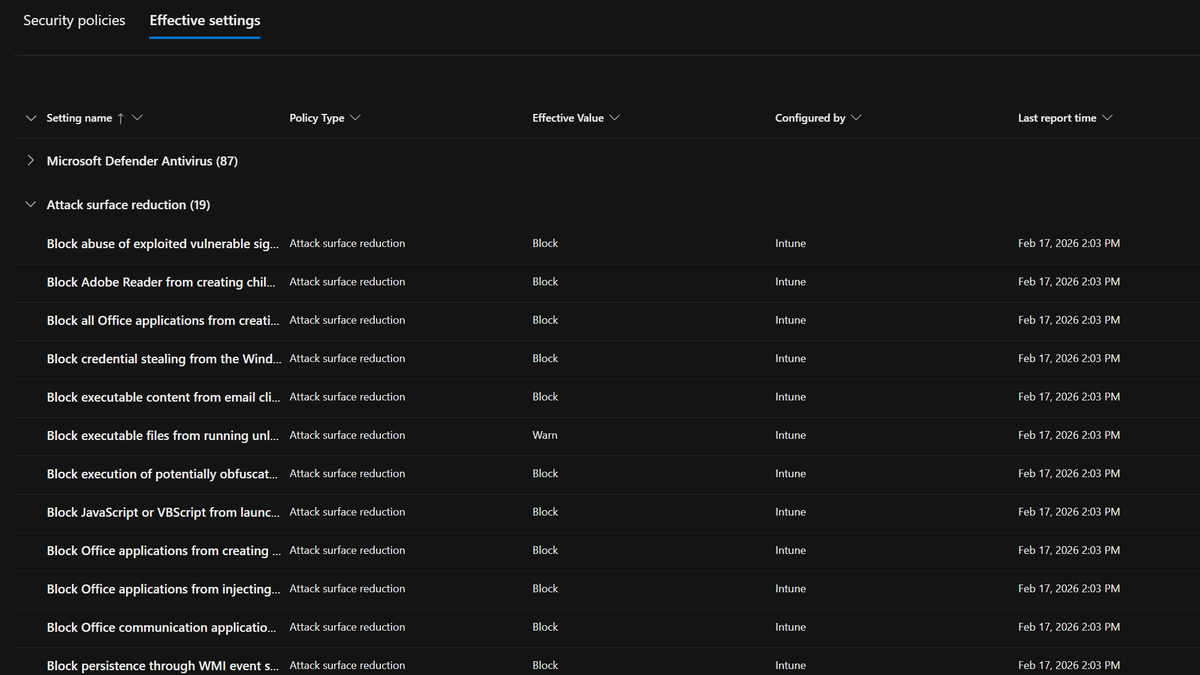The width and height of the screenshot is (1200, 675).
Task: Open the Last report time column dropdown chevron
Action: tap(1107, 118)
